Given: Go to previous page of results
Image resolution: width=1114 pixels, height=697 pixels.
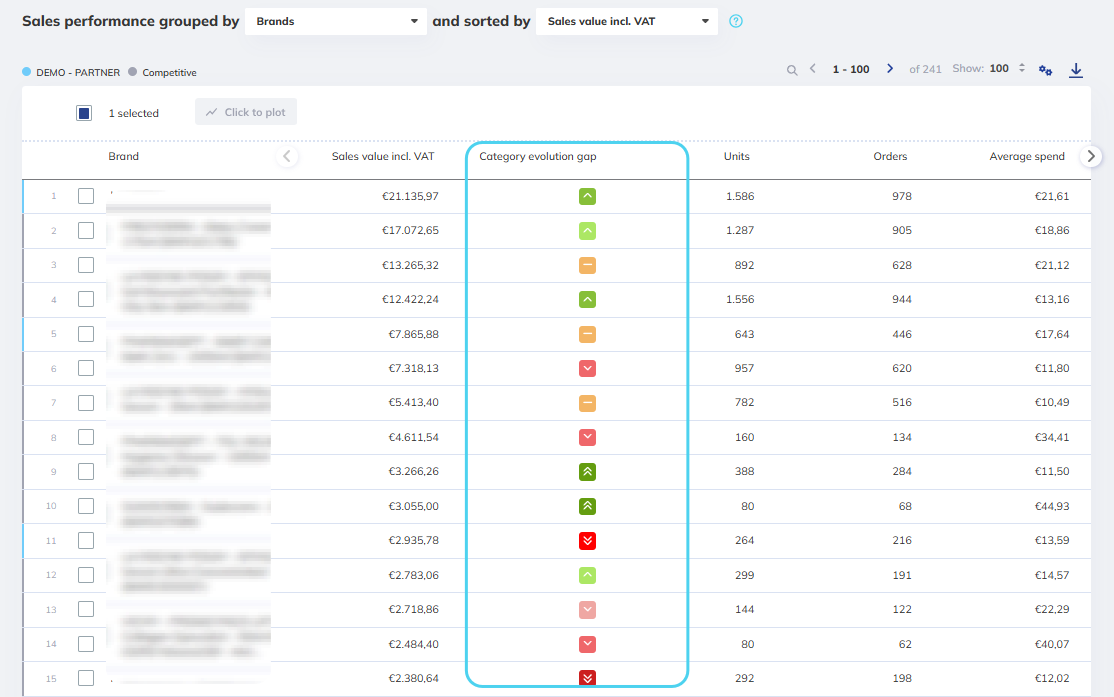Looking at the screenshot, I should [x=813, y=69].
